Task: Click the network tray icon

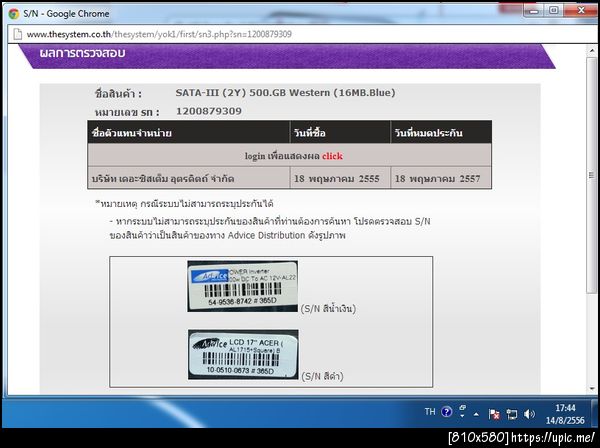Action: click(x=512, y=414)
